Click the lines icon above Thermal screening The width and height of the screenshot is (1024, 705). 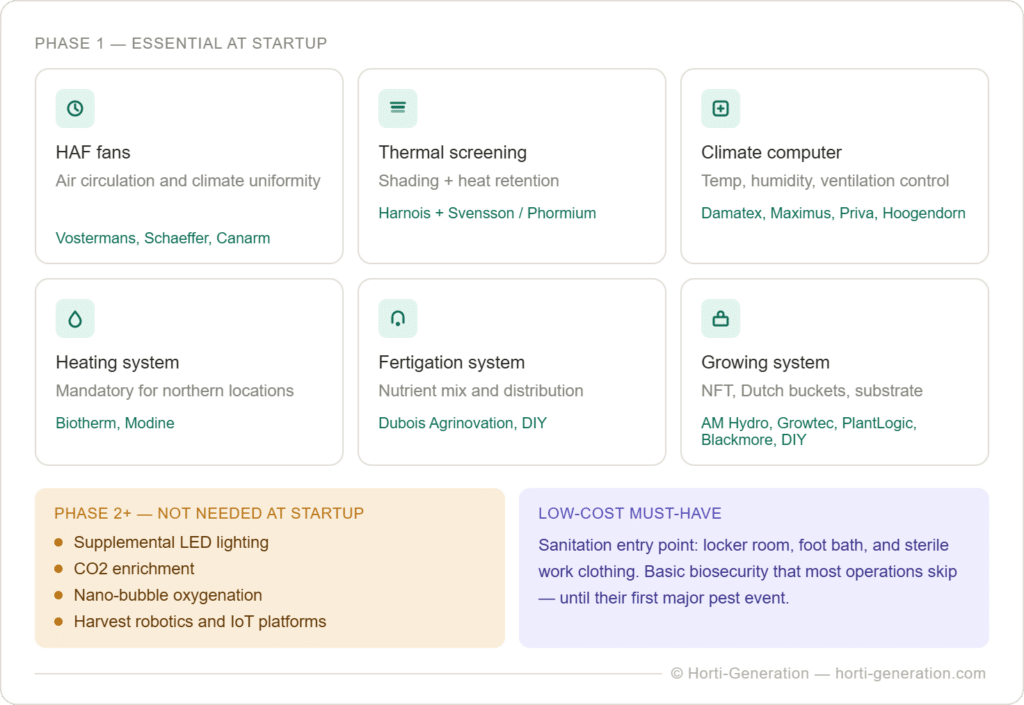(398, 108)
